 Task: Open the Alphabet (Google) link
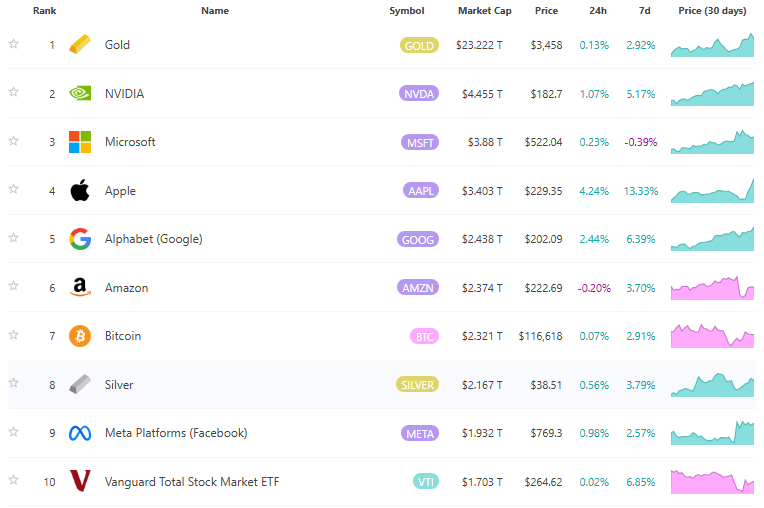(x=153, y=239)
